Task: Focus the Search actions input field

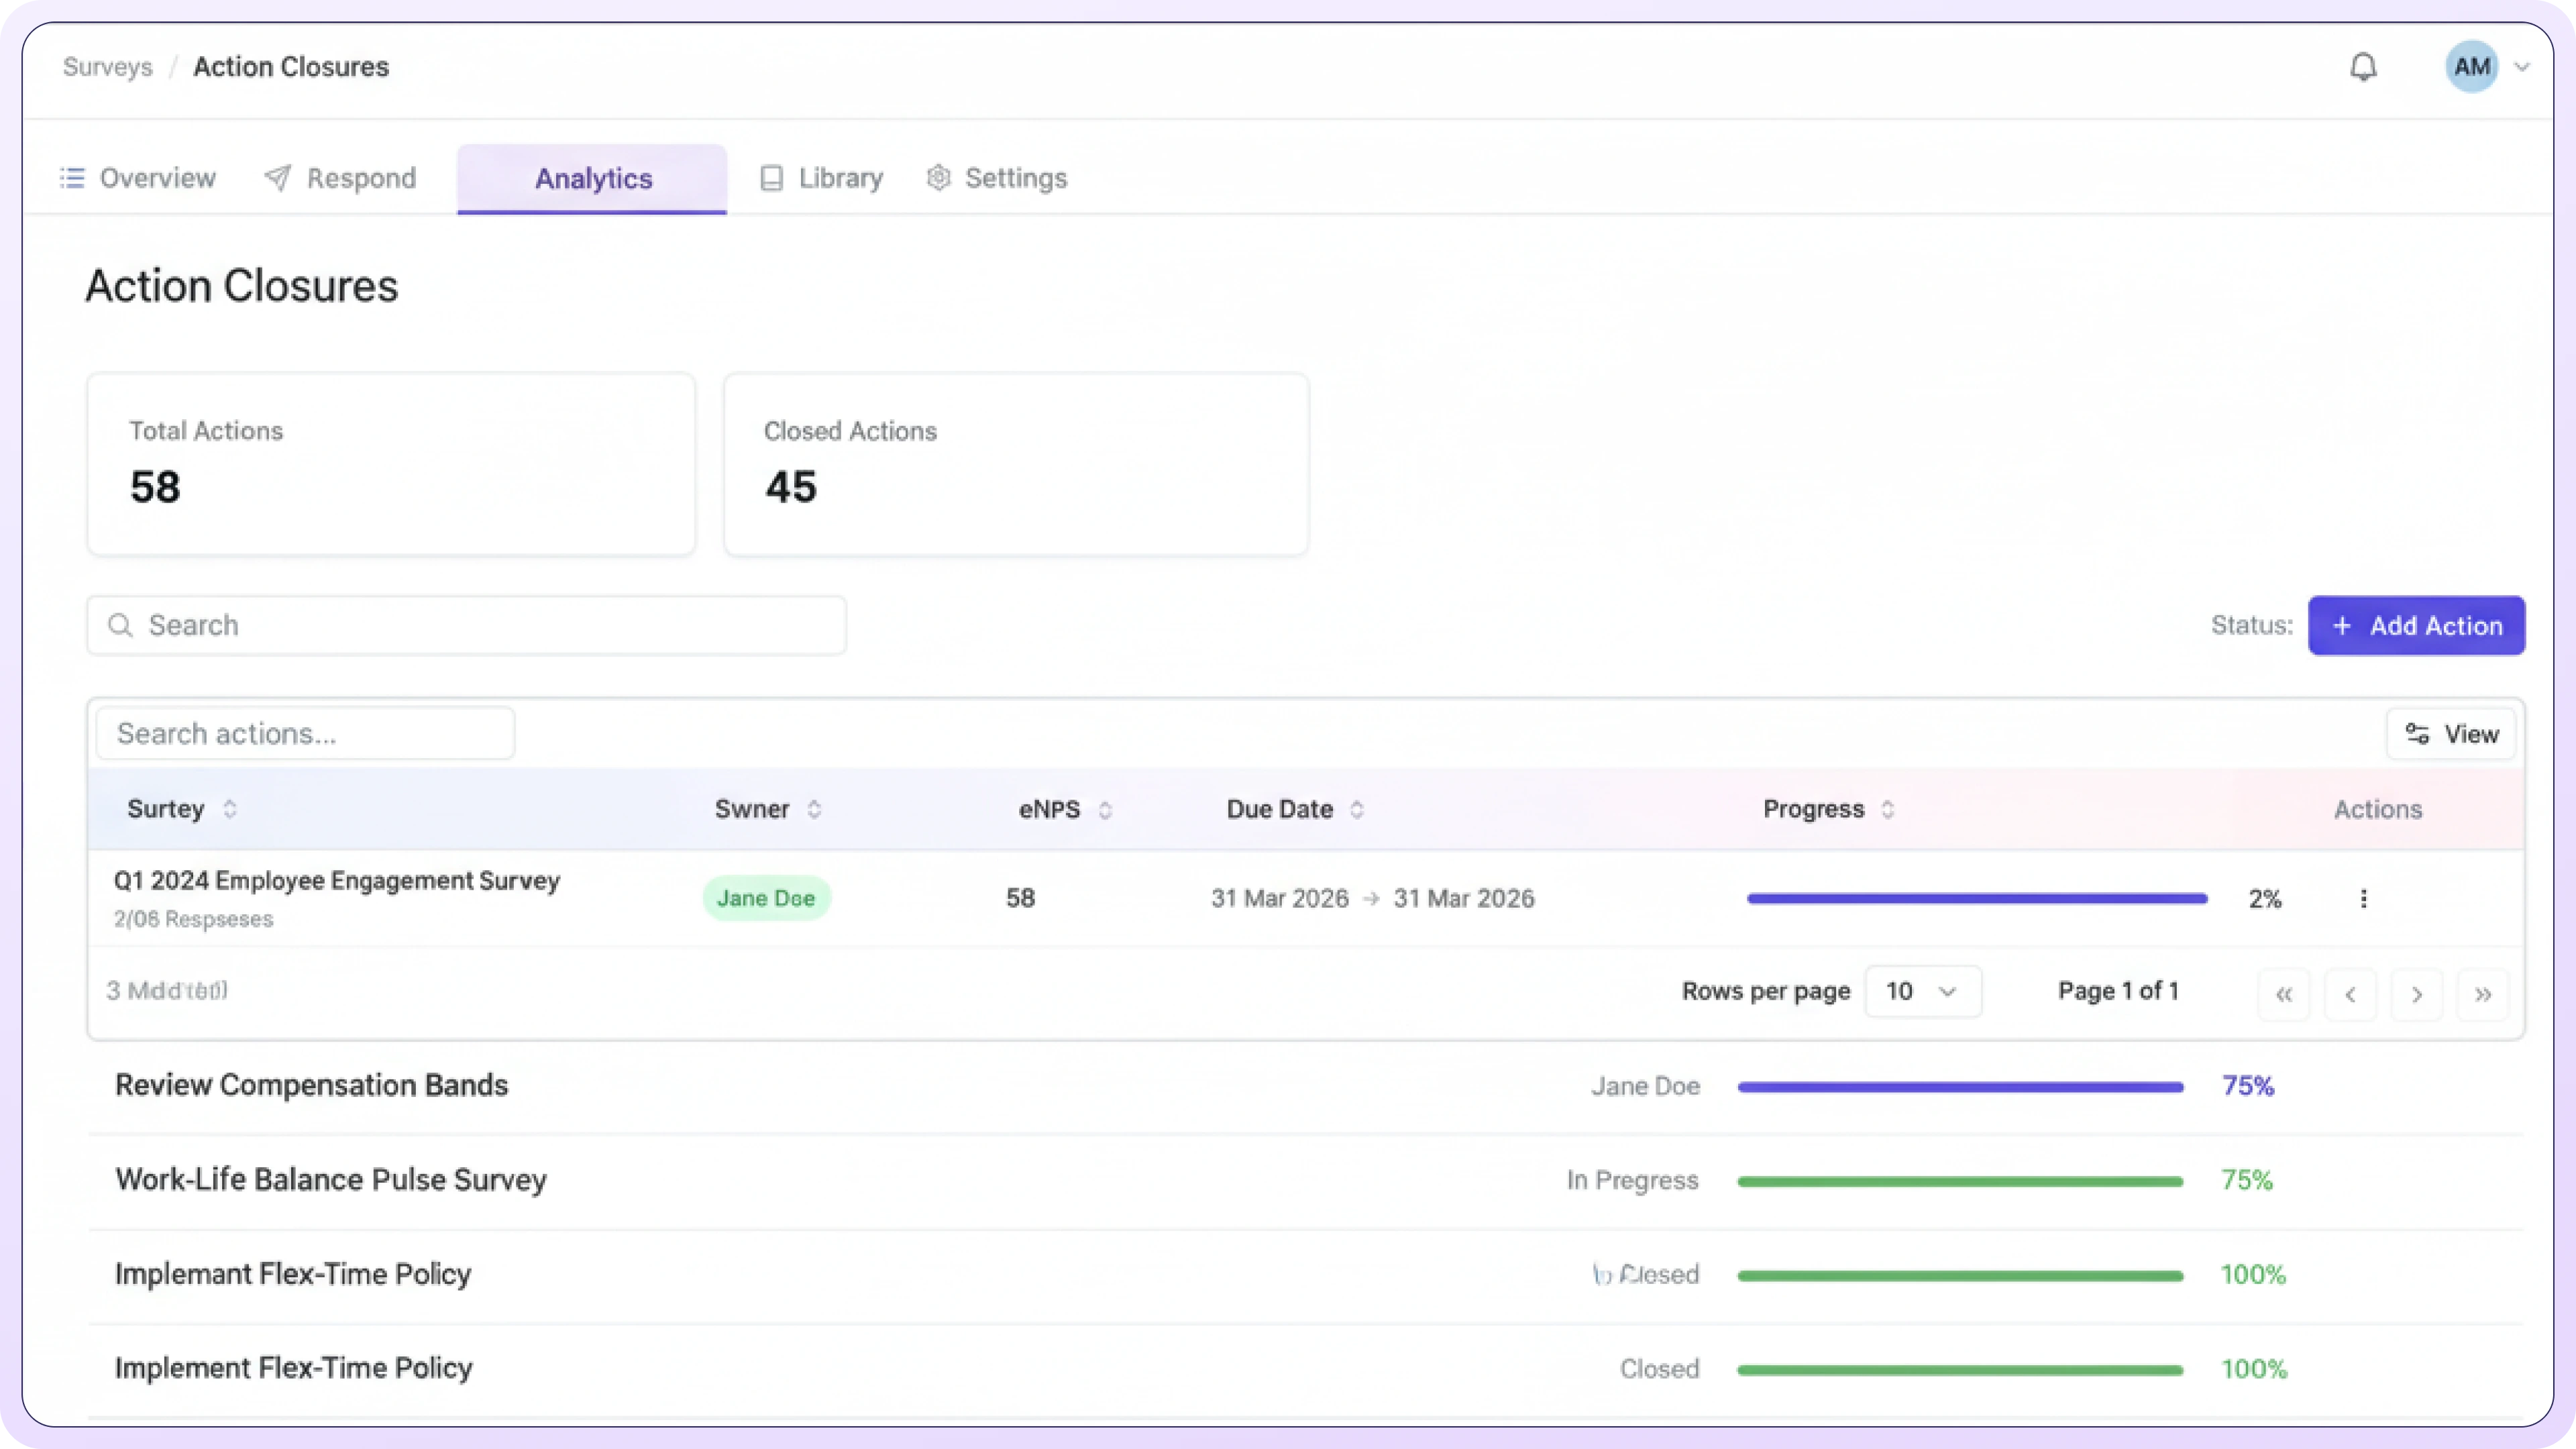Action: pyautogui.click(x=305, y=734)
